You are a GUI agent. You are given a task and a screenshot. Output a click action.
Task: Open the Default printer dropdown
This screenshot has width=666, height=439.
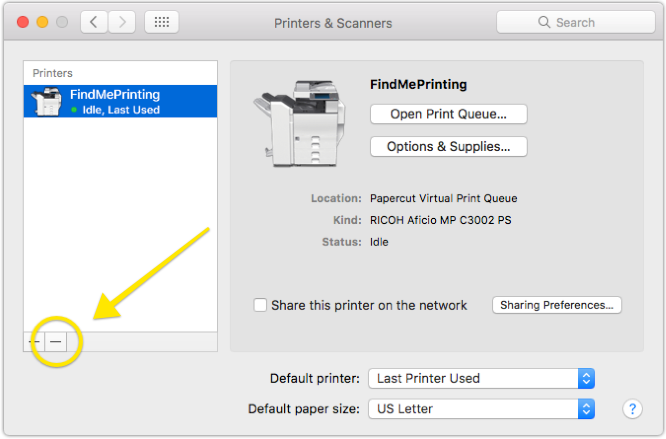pos(482,378)
